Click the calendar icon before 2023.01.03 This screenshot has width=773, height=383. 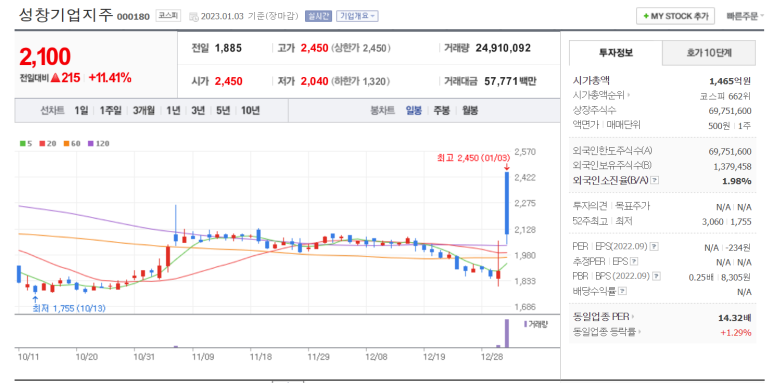193,16
